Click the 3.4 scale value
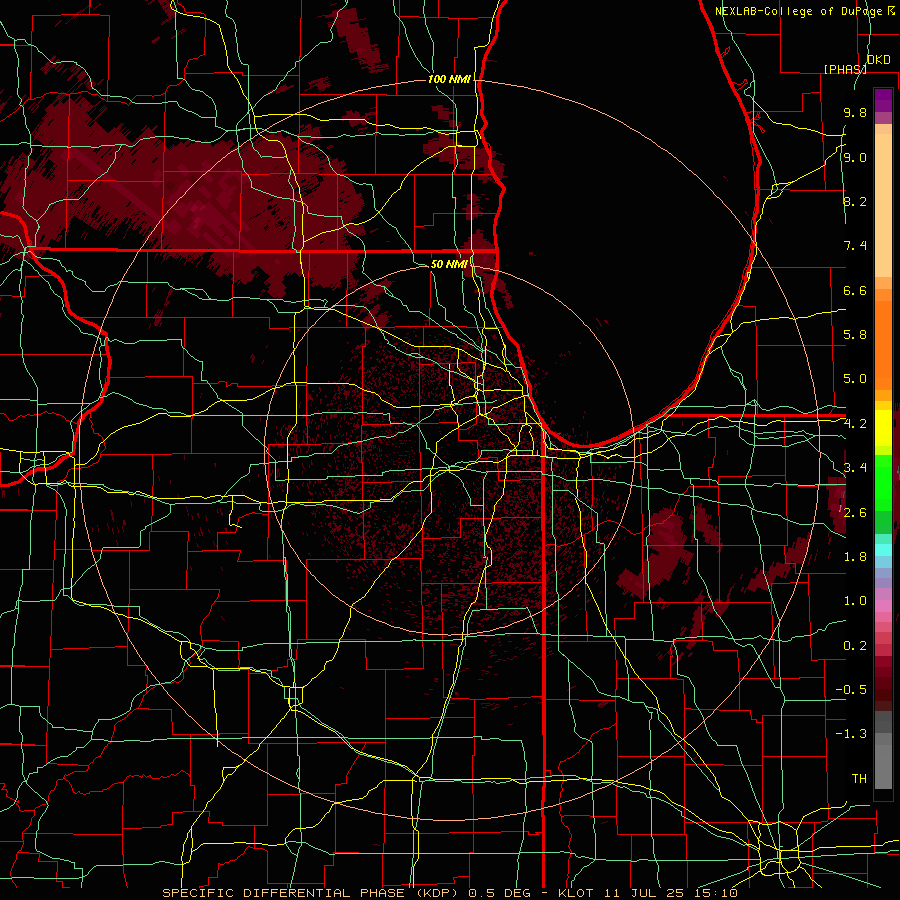The image size is (900, 900). [855, 468]
